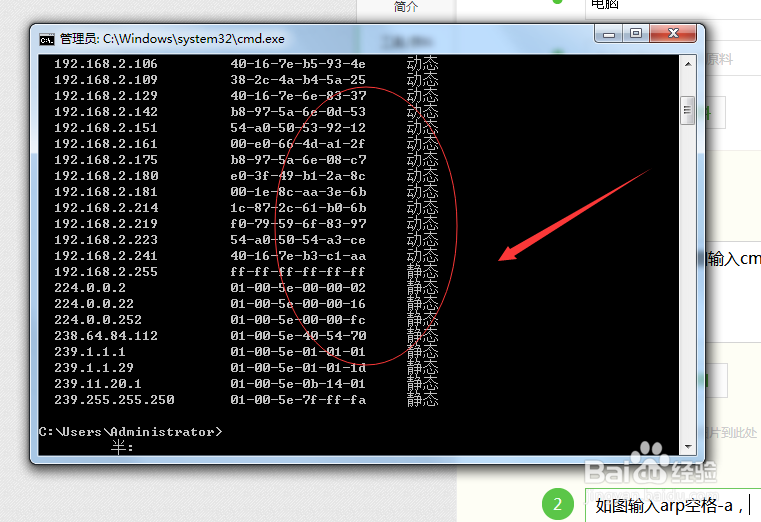Click MAC address 01-00-5e-01-01-1d
Screen dimensions: 761x522
tap(298, 368)
